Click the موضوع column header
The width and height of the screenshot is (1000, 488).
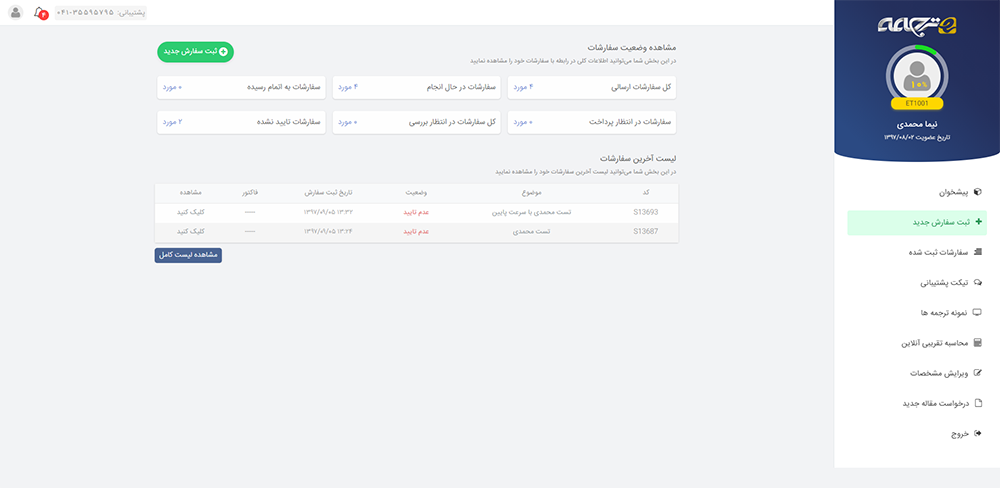[x=532, y=193]
